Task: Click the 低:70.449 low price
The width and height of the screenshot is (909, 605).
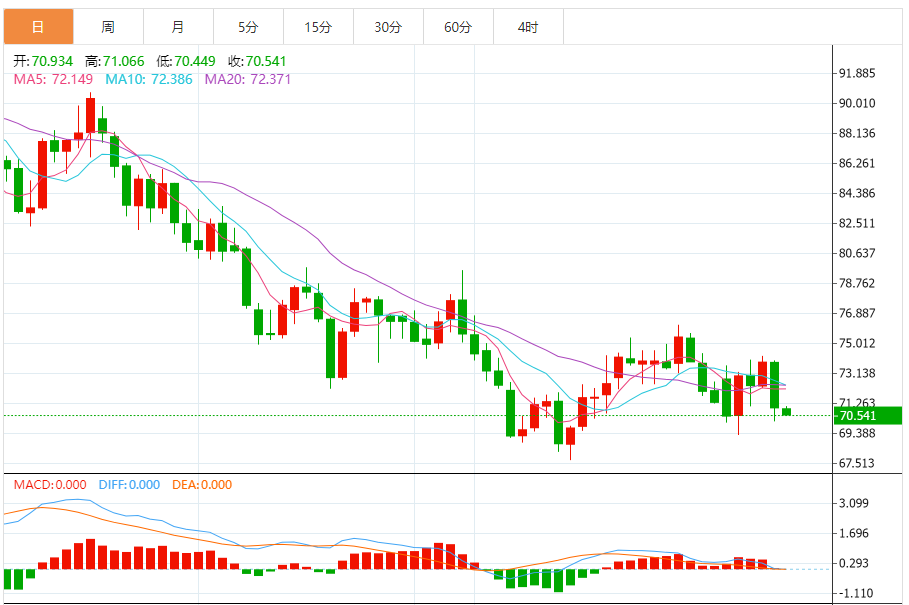Action: point(186,61)
